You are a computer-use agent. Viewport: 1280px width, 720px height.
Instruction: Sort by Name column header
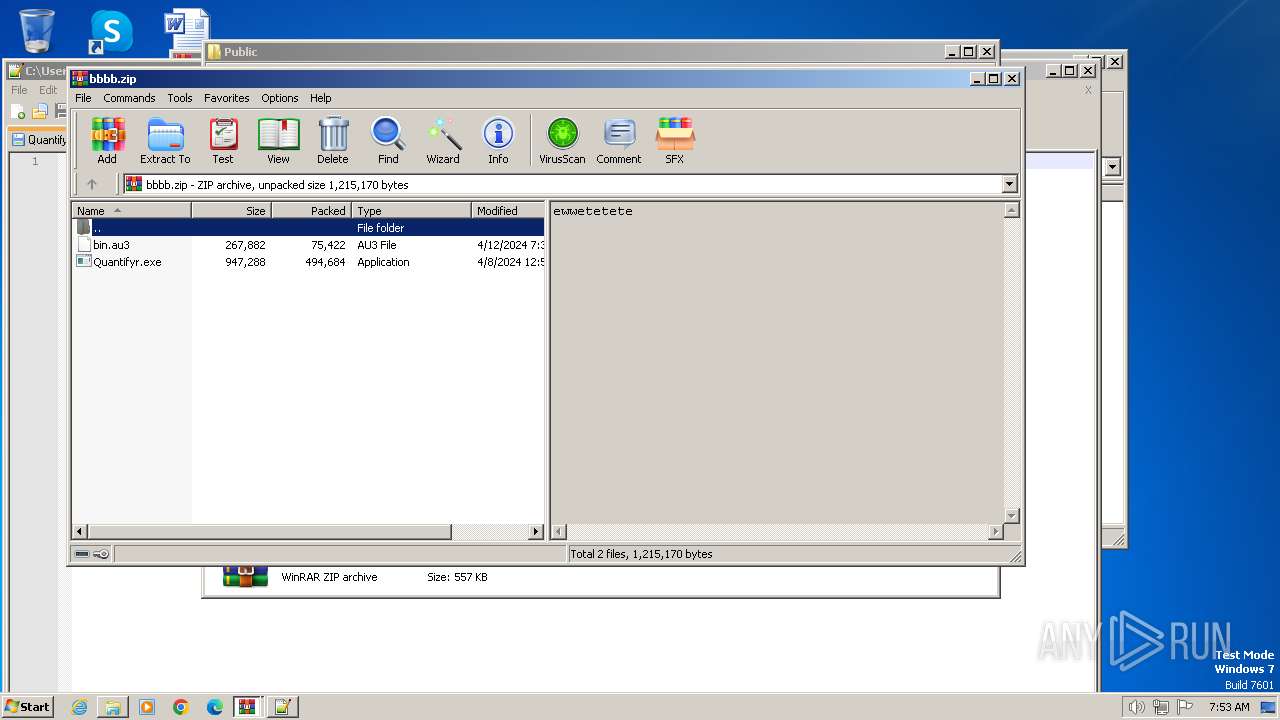(131, 210)
